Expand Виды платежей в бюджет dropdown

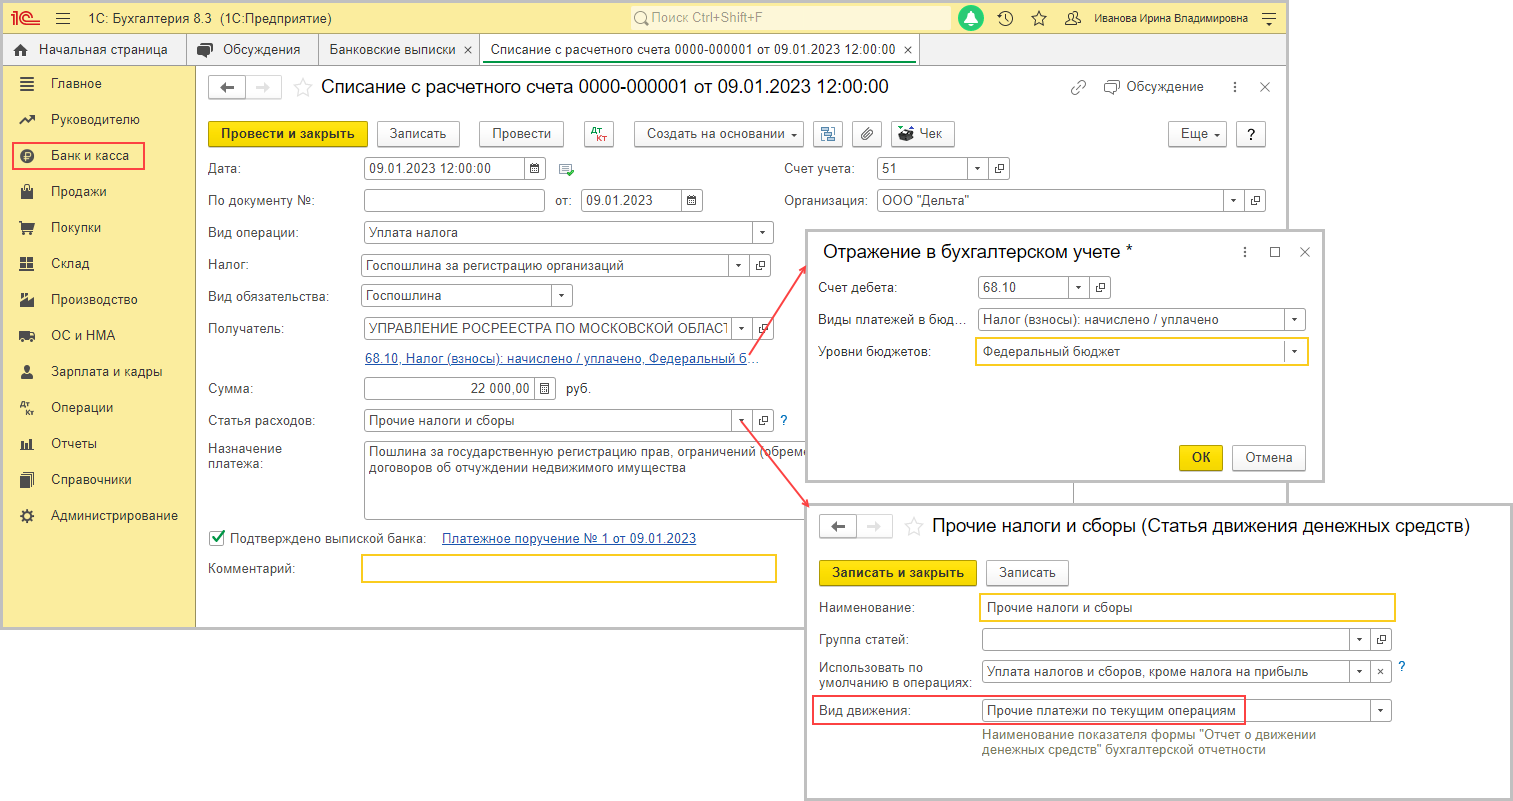(x=1295, y=320)
